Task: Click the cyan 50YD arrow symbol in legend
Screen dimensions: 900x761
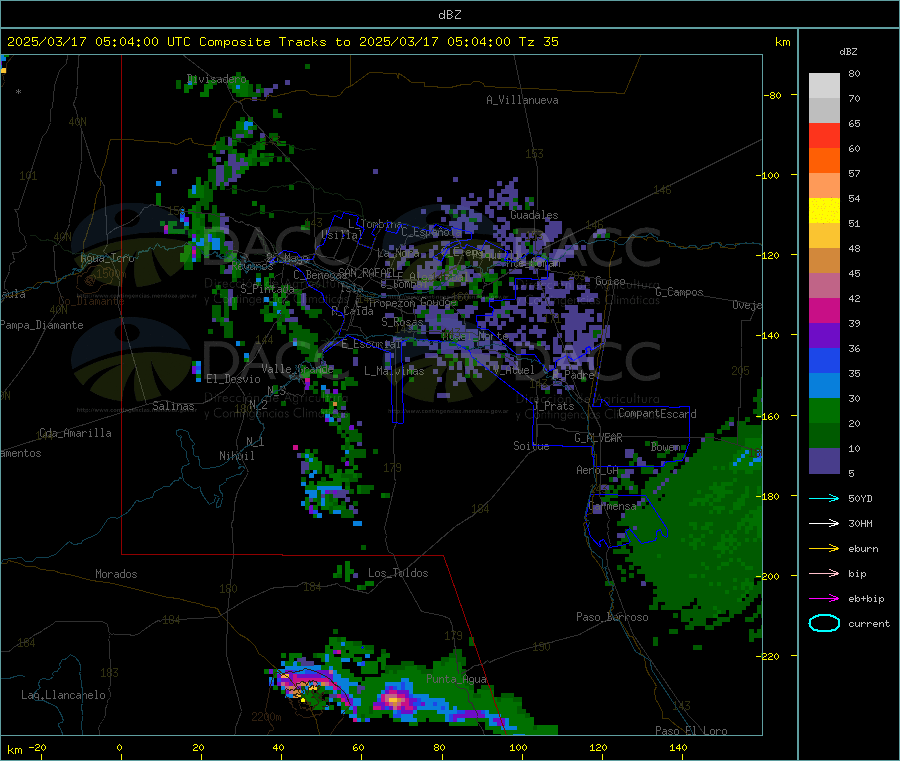Action: (824, 498)
